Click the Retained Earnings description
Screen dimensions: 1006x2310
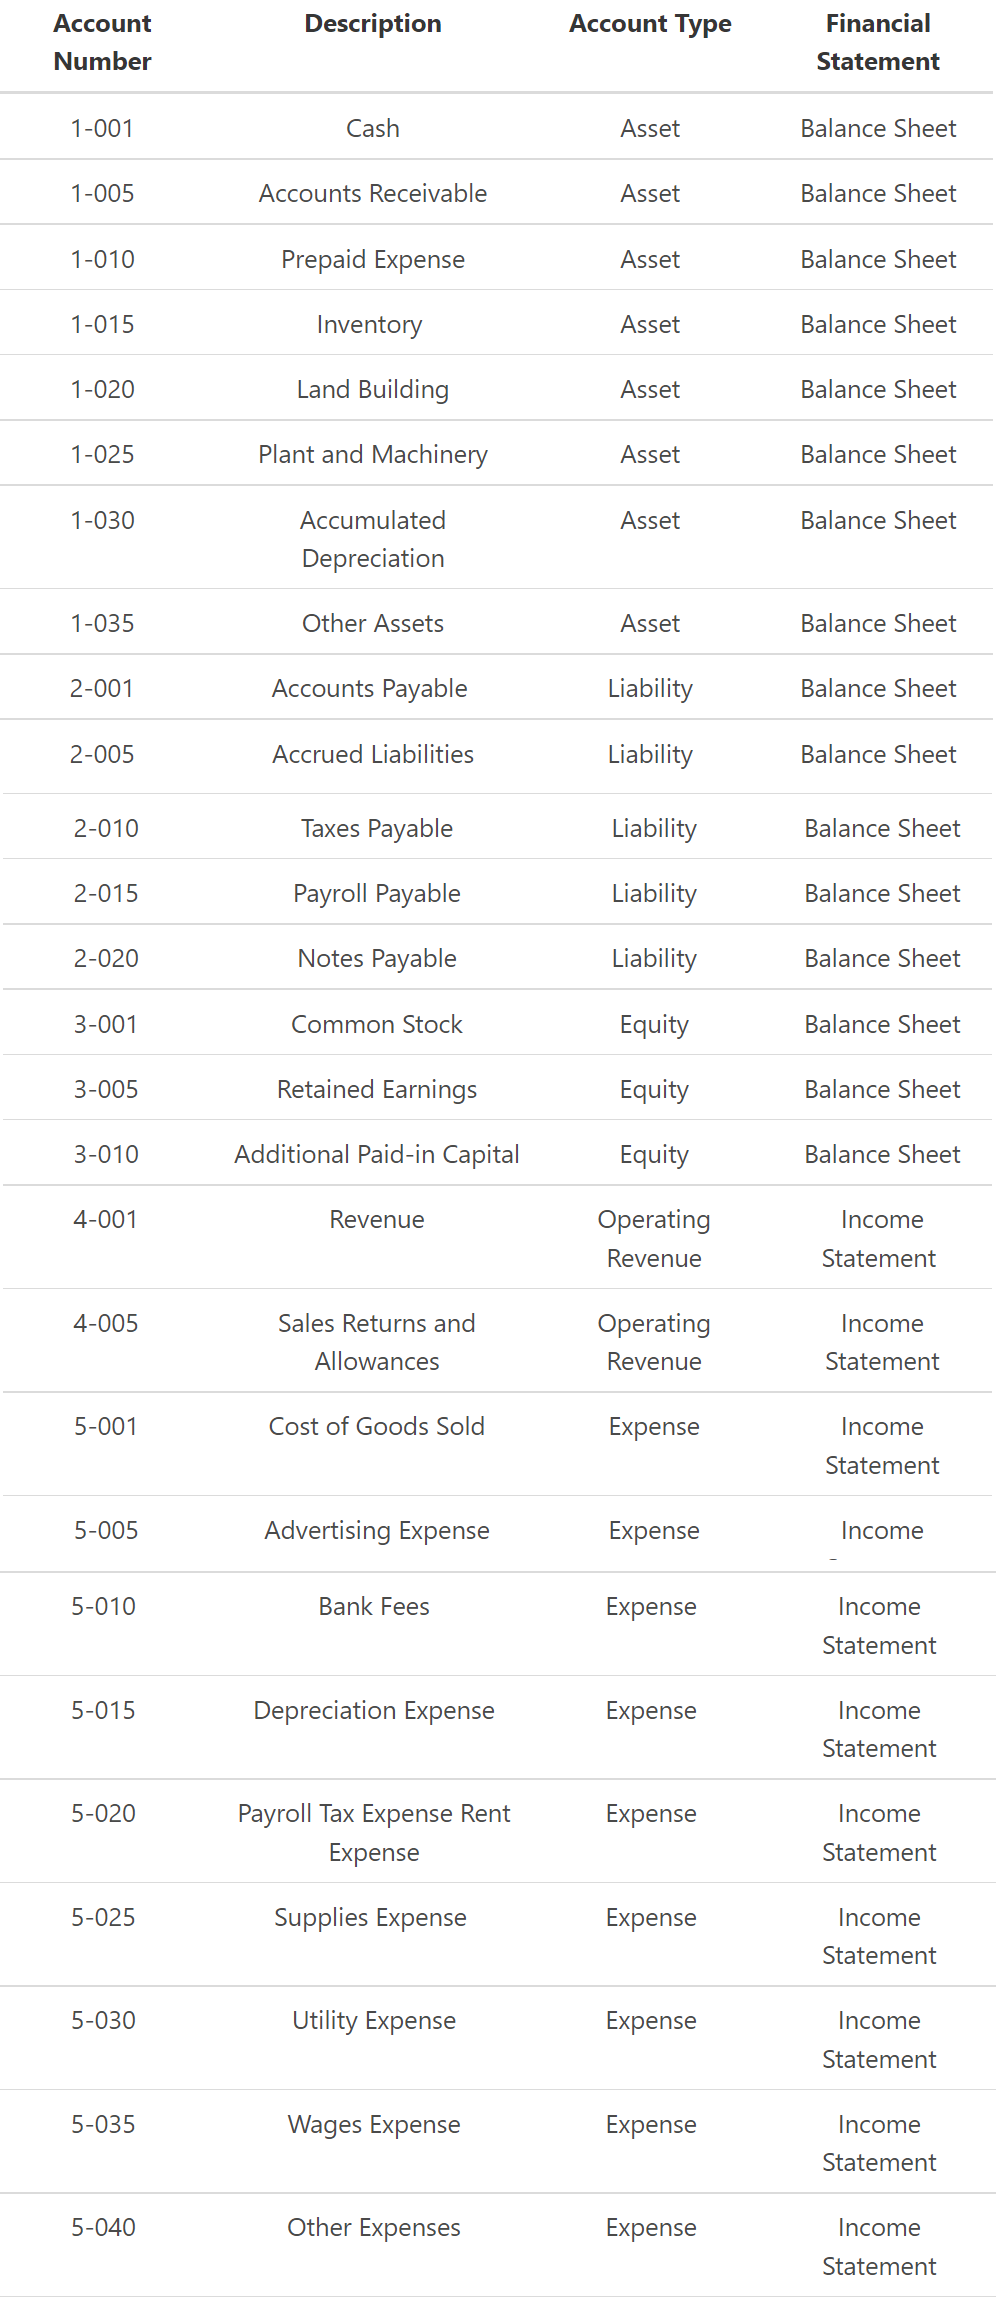(x=377, y=1089)
